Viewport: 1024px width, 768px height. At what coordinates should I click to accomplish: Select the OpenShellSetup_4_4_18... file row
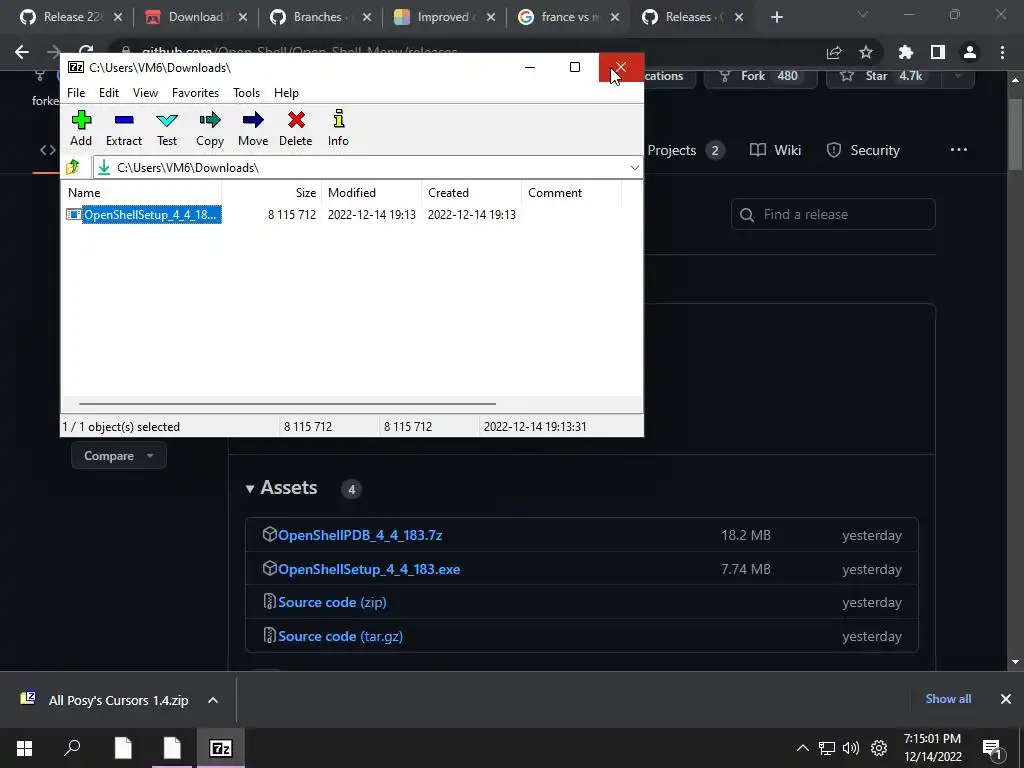(x=144, y=214)
